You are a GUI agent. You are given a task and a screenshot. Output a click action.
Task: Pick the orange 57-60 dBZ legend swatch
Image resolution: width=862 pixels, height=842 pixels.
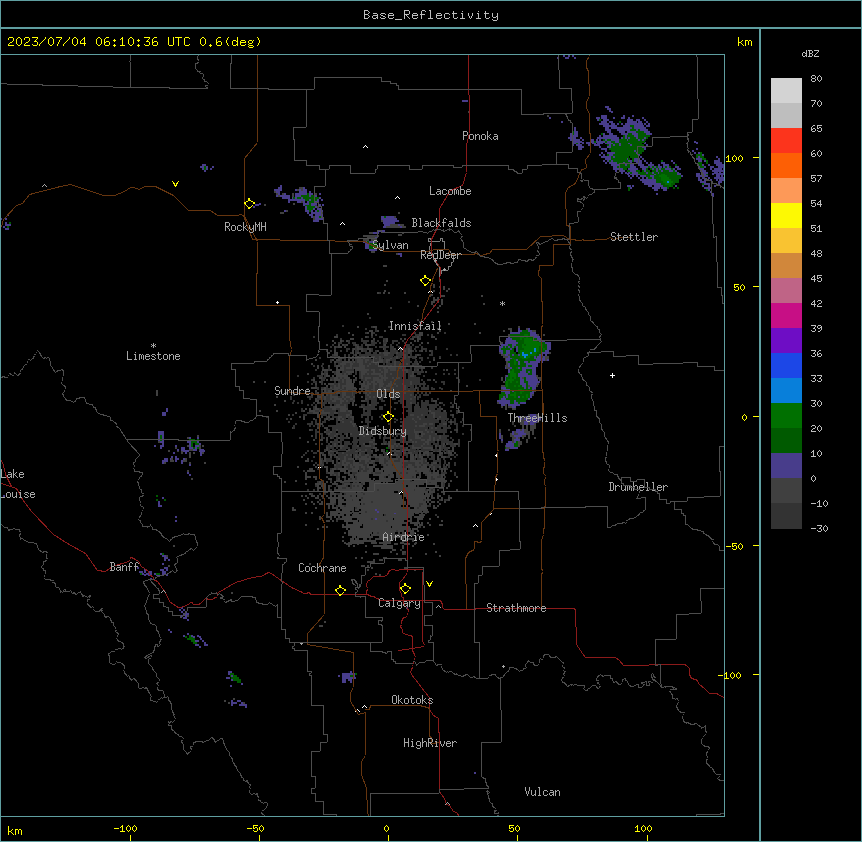[786, 165]
